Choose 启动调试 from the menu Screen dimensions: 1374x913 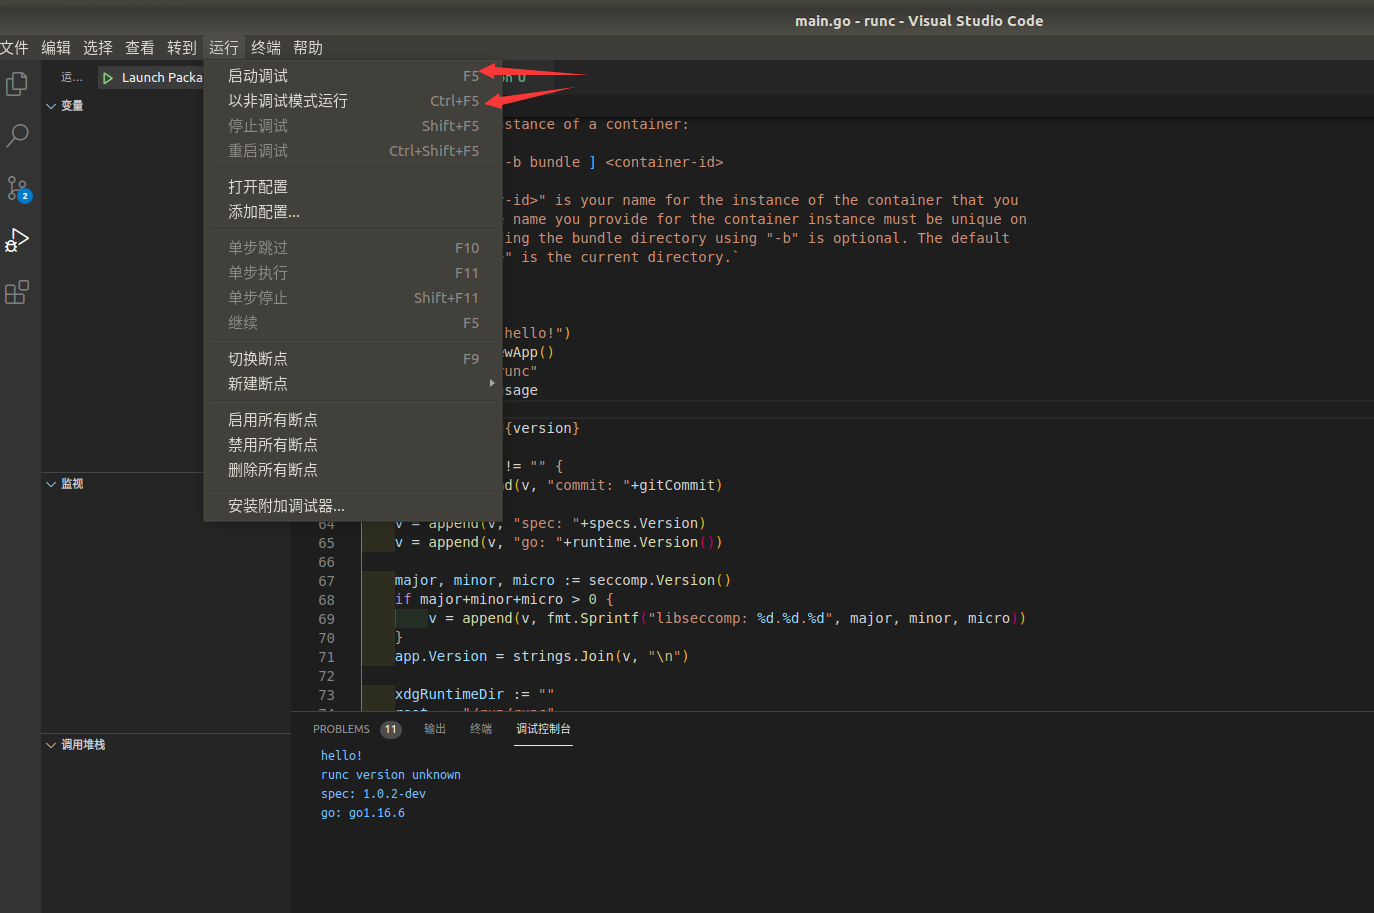(x=353, y=76)
